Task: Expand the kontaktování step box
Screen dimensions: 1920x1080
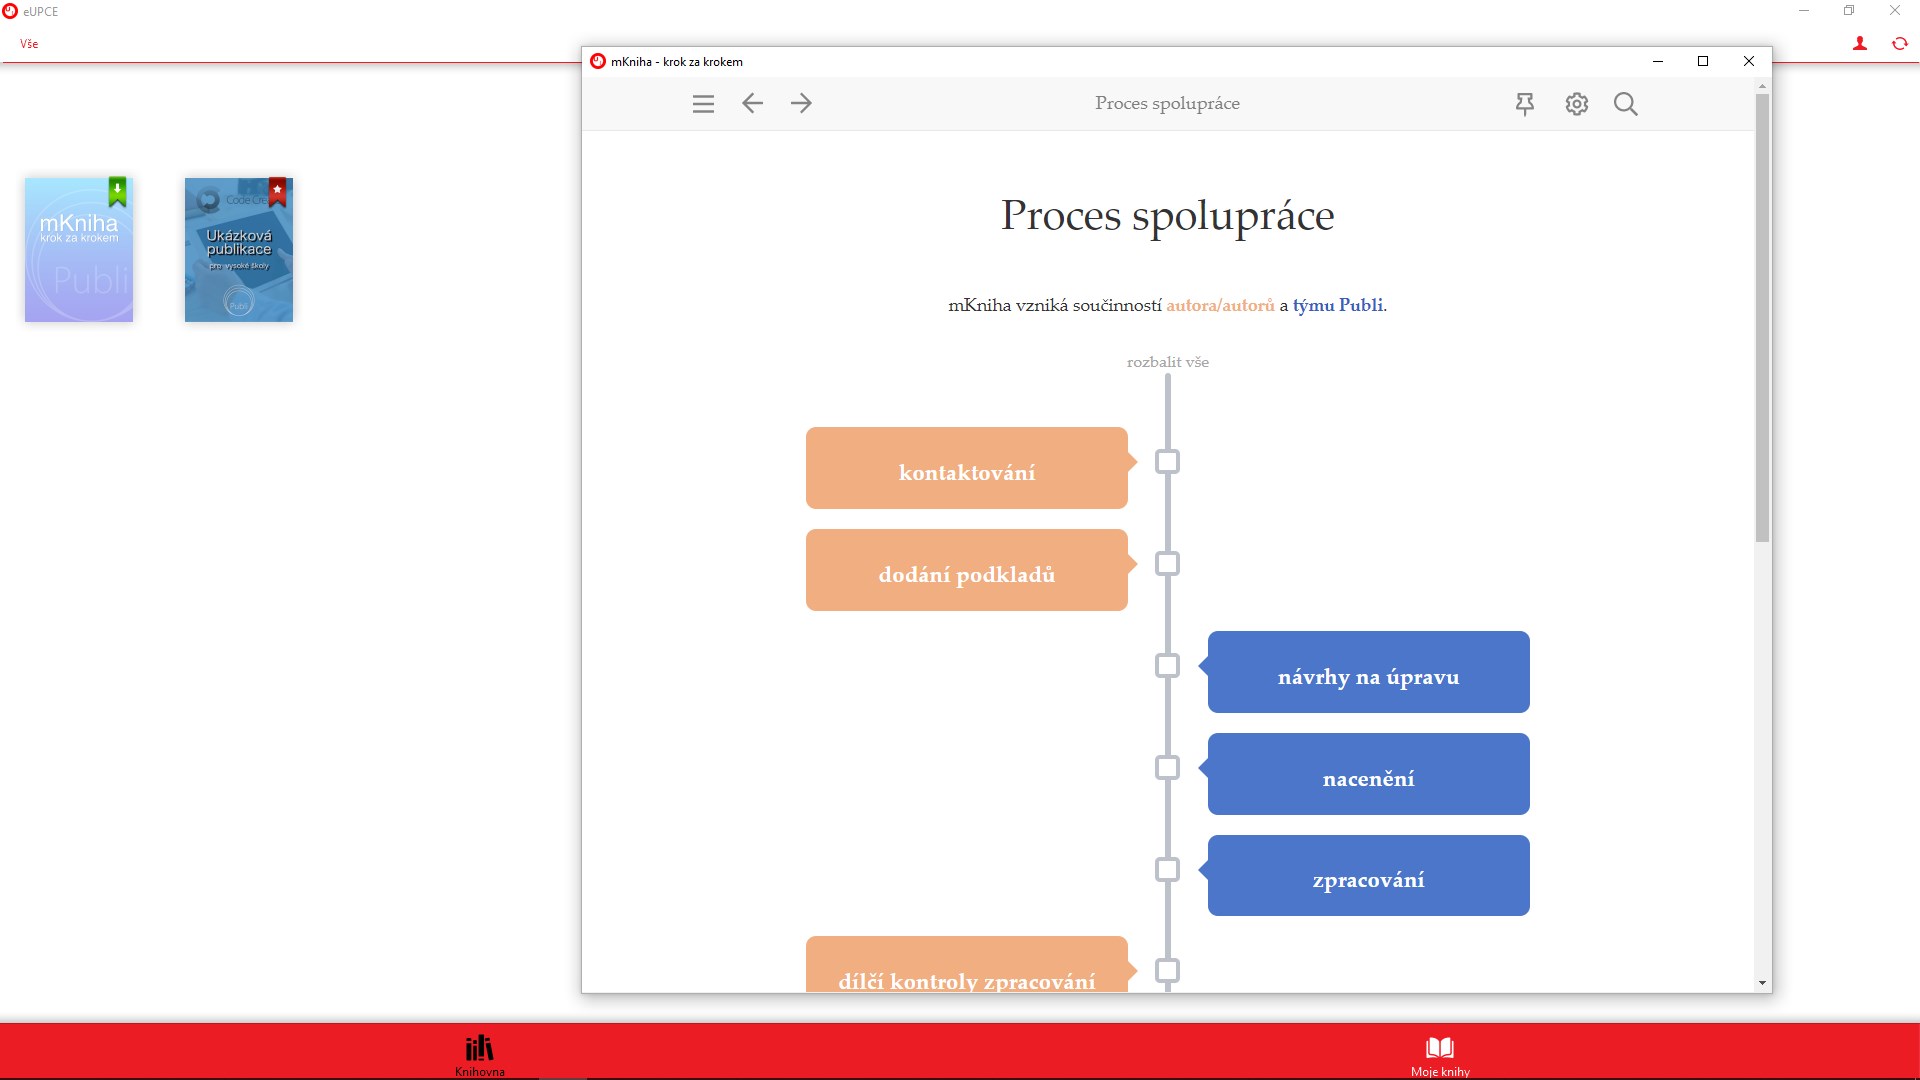Action: (x=966, y=469)
